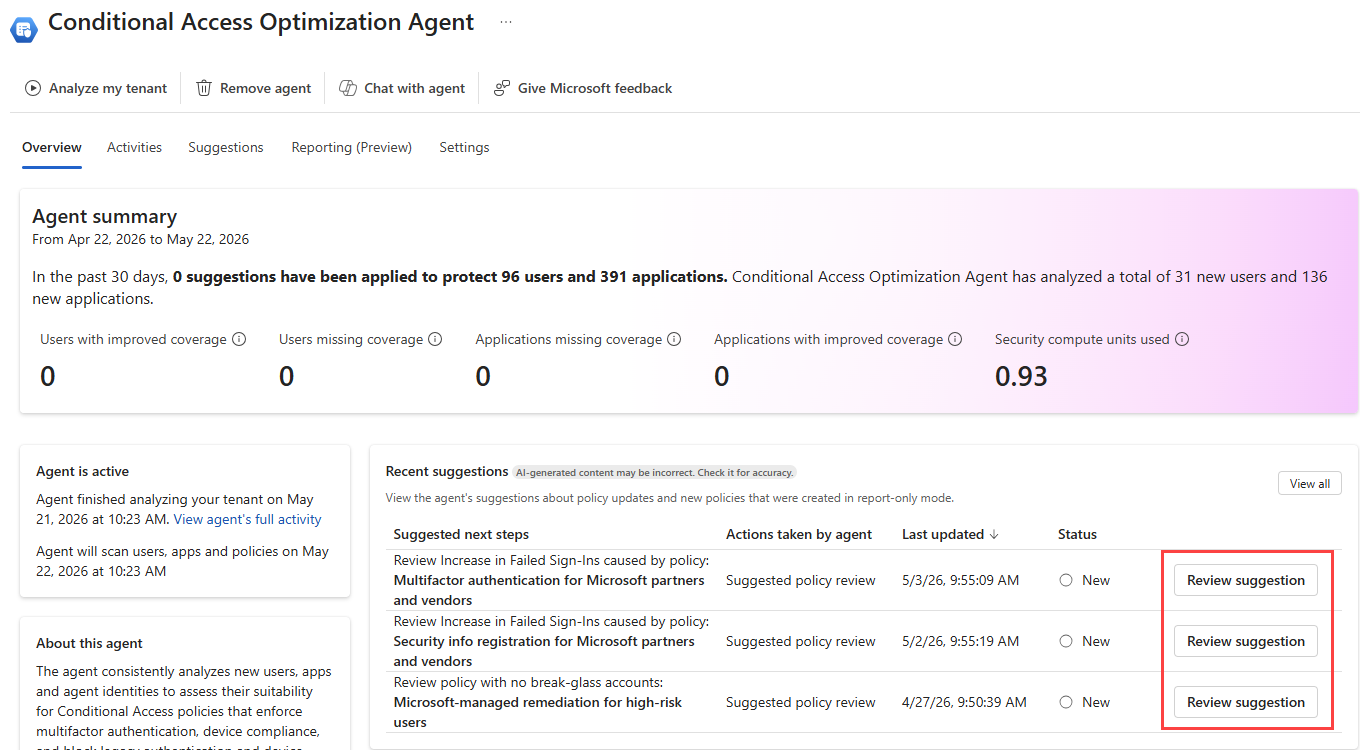The image size is (1360, 750).
Task: Click the 4/27/26, 9:50:39 AM timestamp
Action: (x=964, y=703)
